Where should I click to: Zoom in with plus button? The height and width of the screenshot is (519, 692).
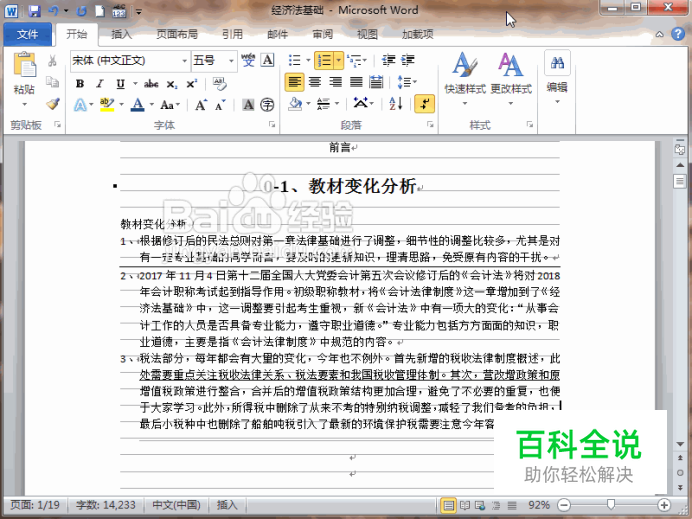(x=664, y=505)
